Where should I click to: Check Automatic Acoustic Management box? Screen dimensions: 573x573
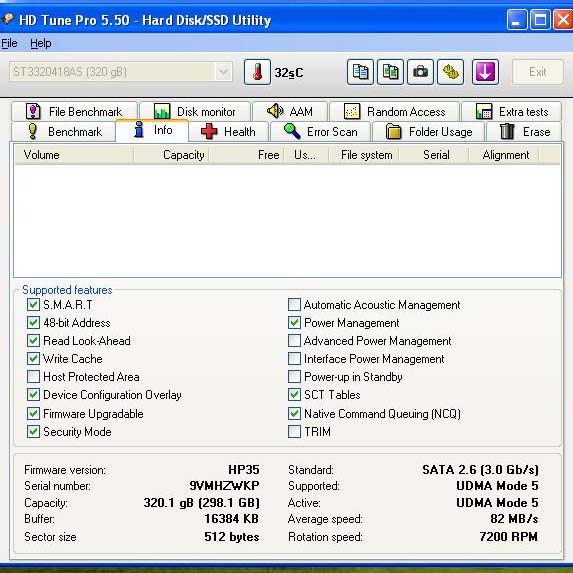(x=294, y=304)
